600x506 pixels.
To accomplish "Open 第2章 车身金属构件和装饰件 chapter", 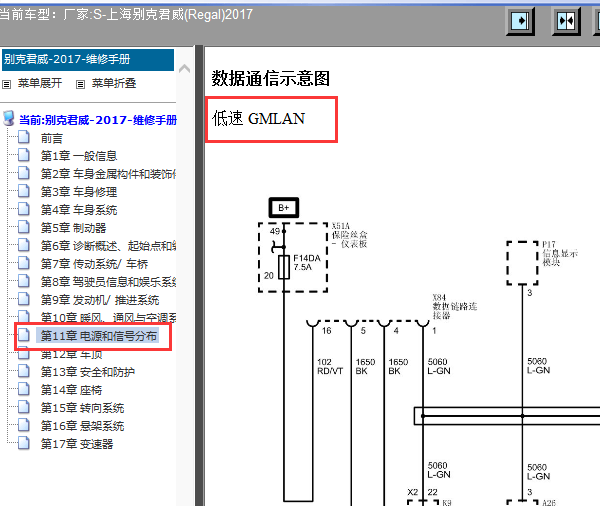I will coord(108,174).
